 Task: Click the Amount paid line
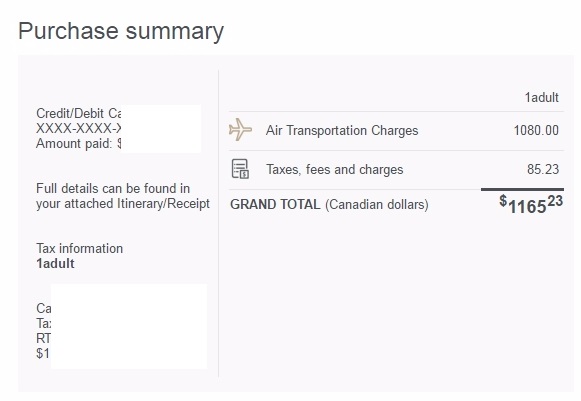79,143
